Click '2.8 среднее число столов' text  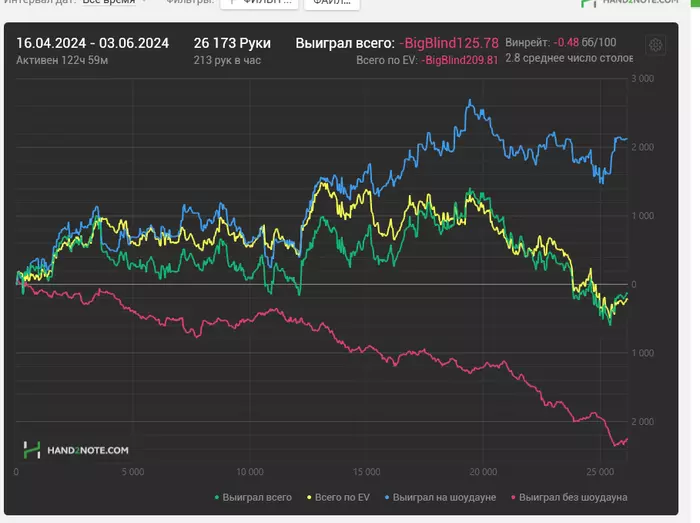tap(569, 58)
